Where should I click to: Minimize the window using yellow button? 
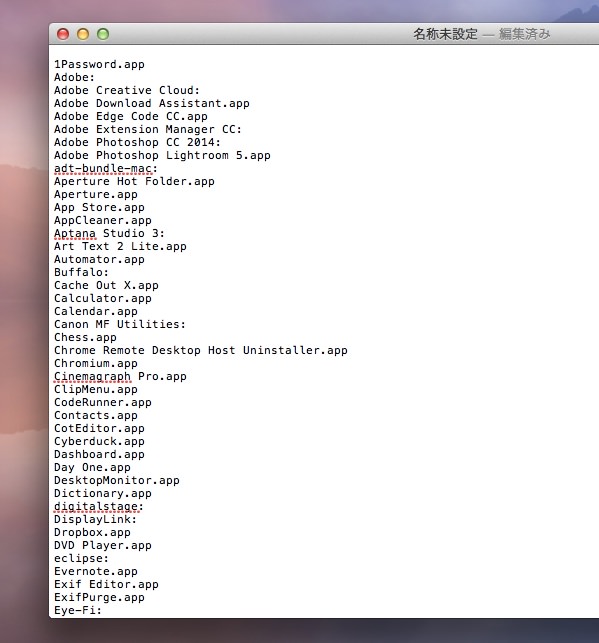pyautogui.click(x=83, y=34)
